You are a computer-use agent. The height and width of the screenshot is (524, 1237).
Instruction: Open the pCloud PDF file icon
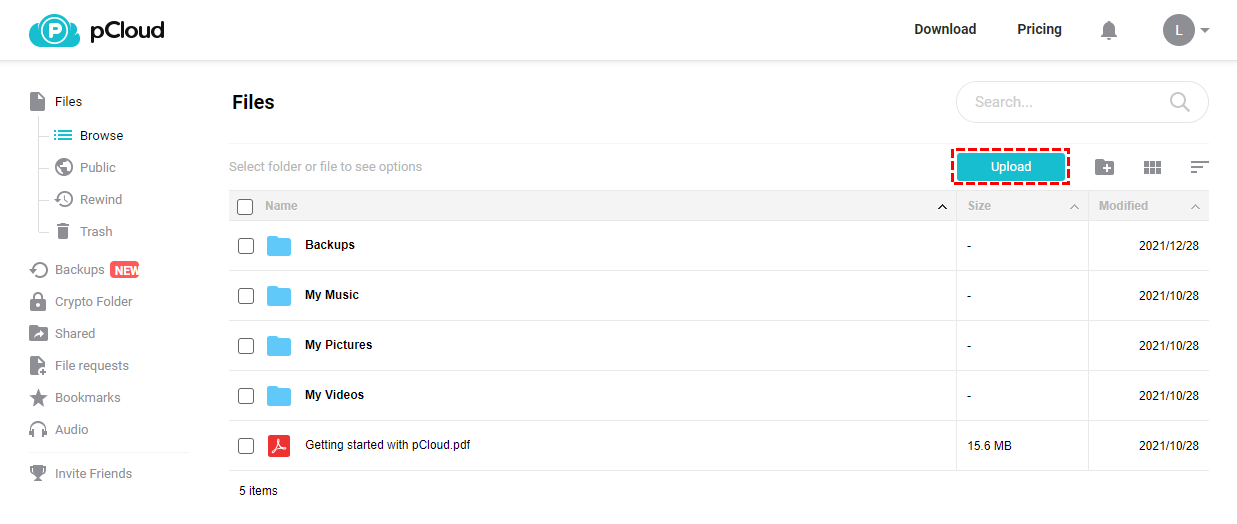tap(279, 446)
